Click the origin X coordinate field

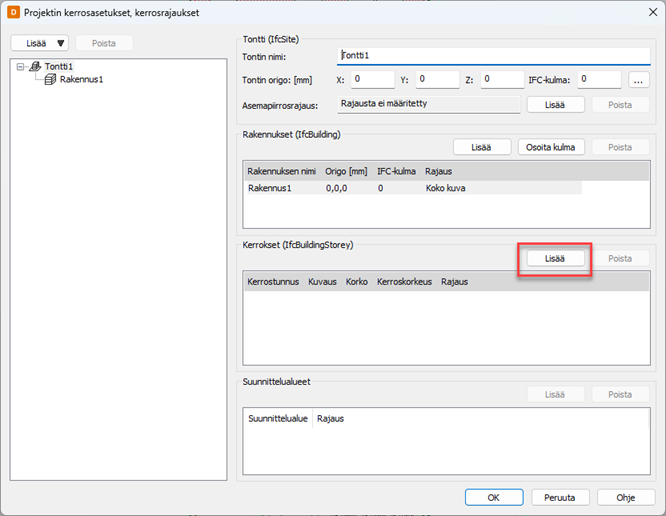[x=372, y=79]
